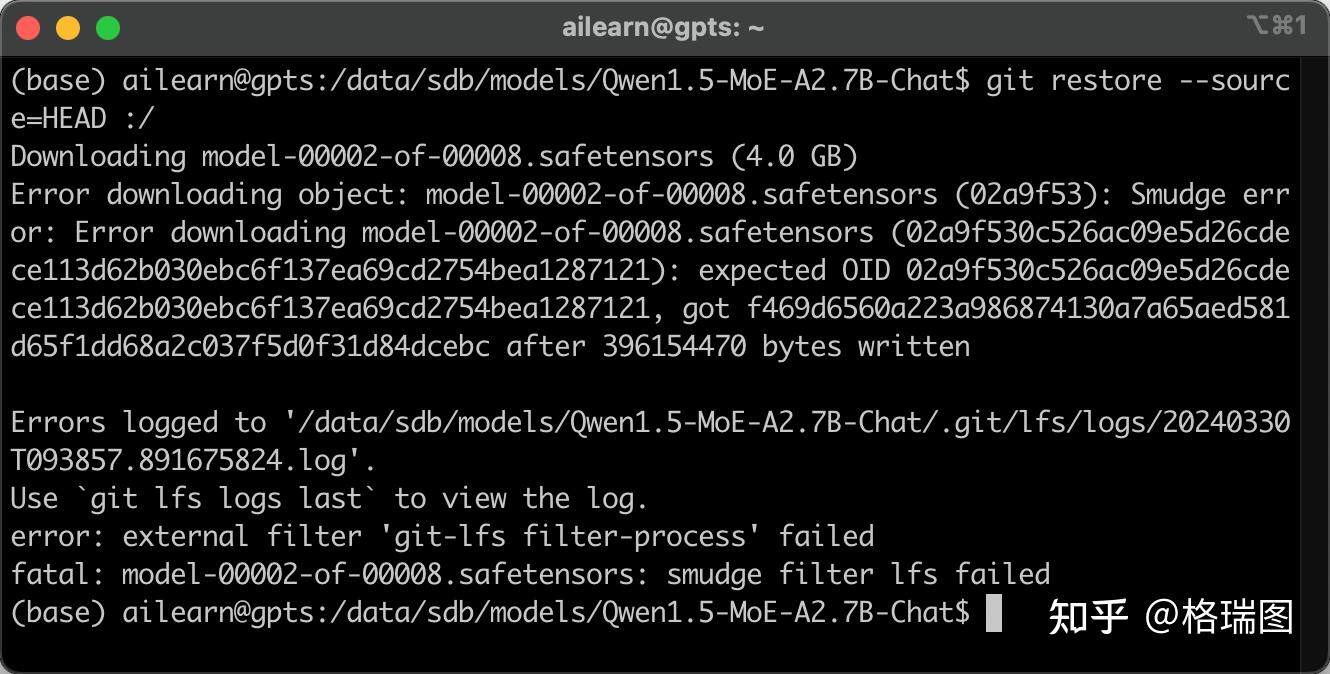Click the yellow minimize window button
Screen dimensions: 1330x674
click(x=68, y=28)
